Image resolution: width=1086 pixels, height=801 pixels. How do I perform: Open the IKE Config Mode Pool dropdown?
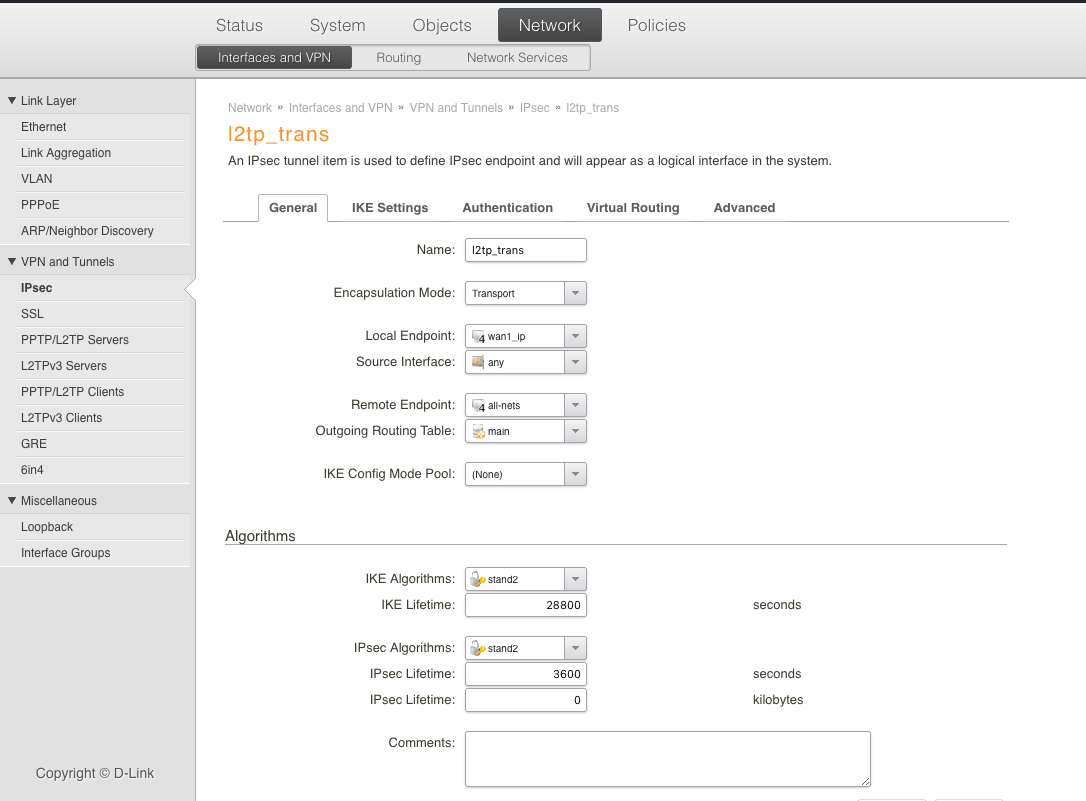pyautogui.click(x=575, y=474)
